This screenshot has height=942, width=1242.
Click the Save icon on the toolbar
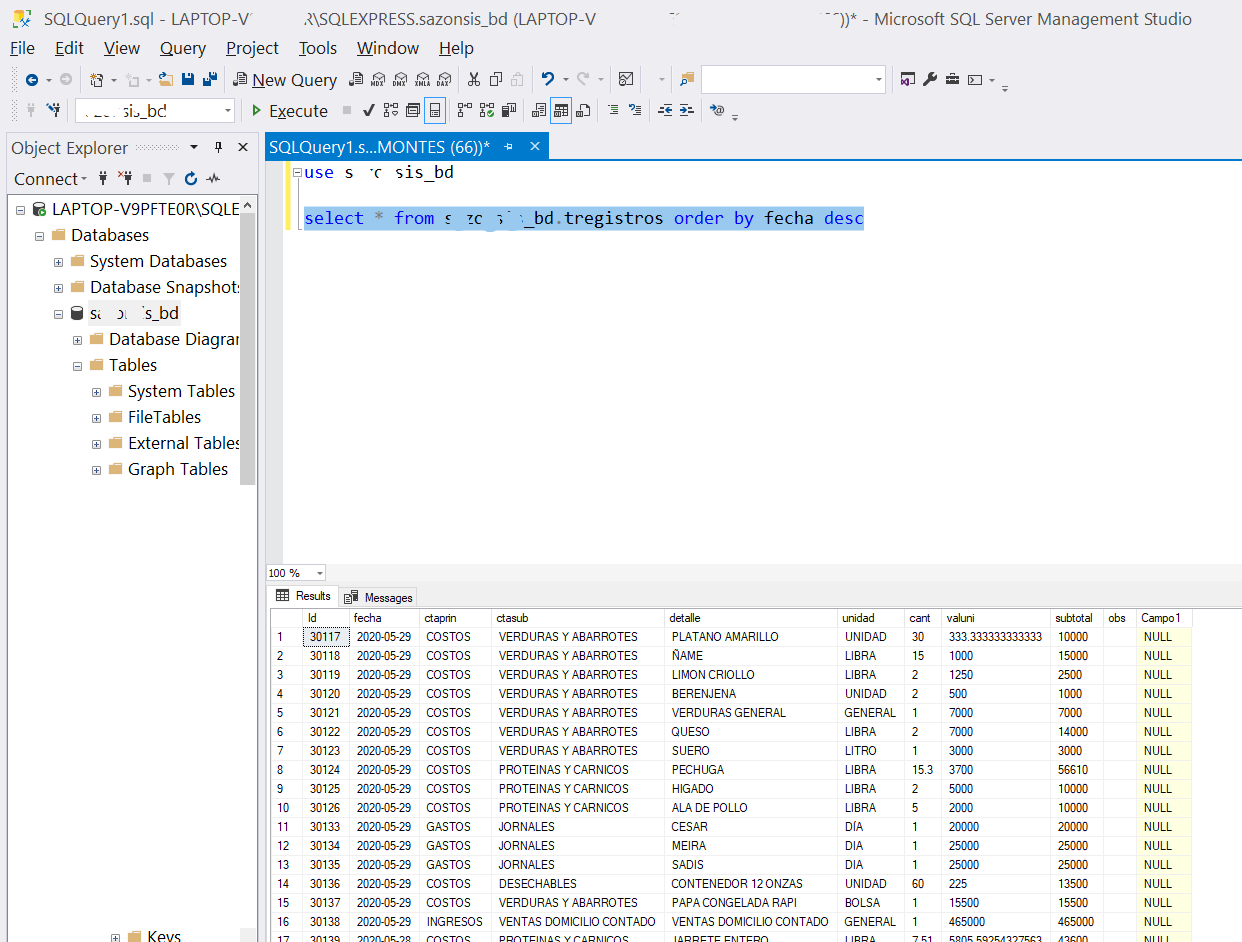(x=186, y=78)
